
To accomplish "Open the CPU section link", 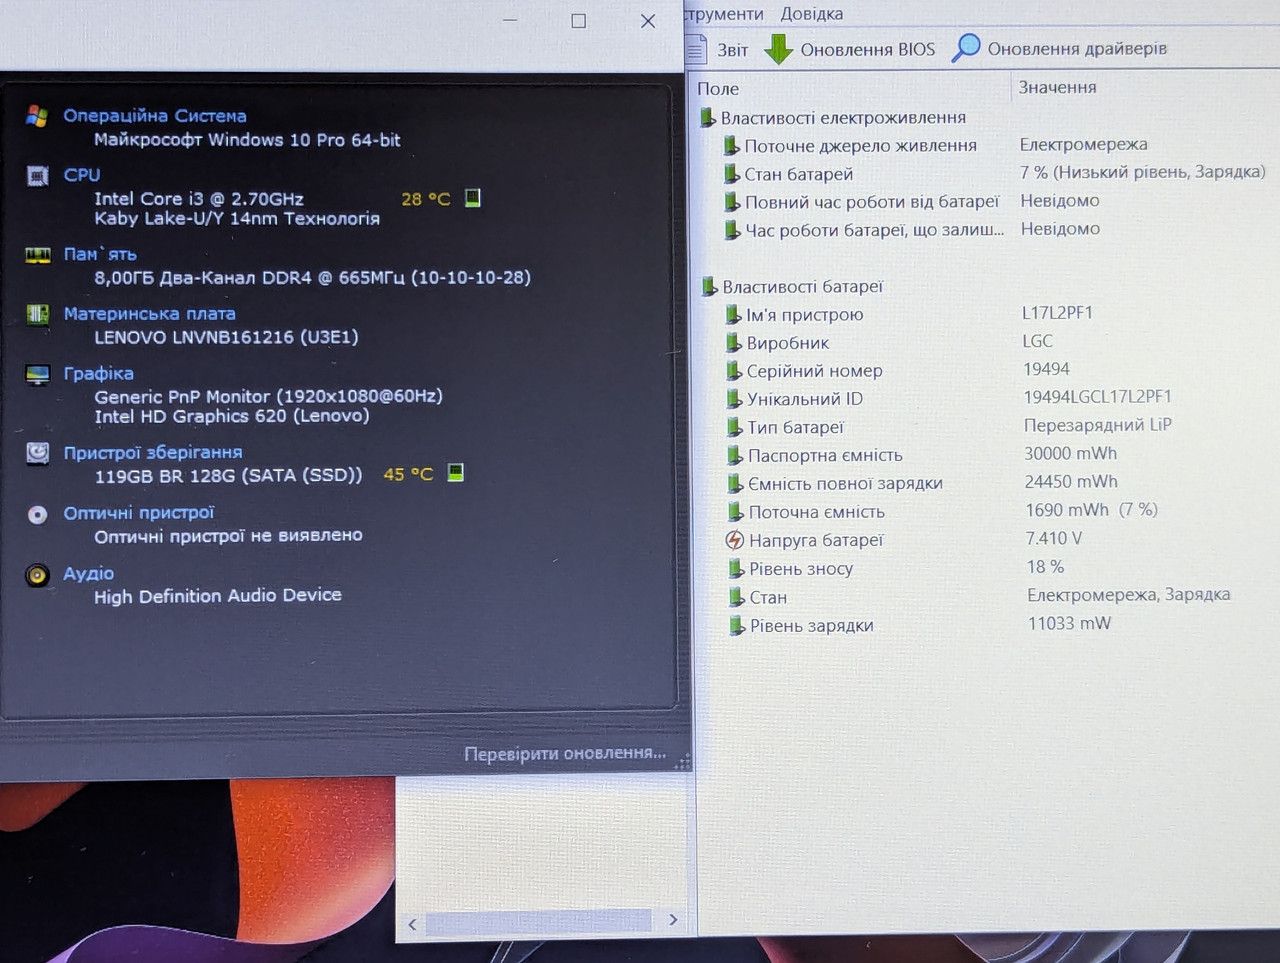I will pyautogui.click(x=82, y=175).
